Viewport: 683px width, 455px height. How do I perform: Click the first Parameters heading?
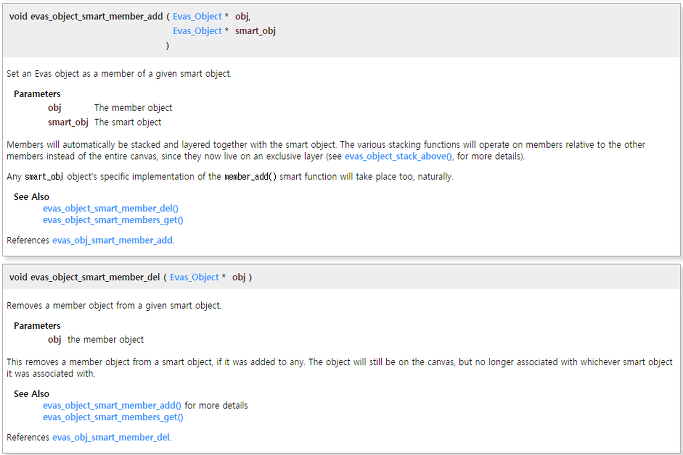[37, 94]
